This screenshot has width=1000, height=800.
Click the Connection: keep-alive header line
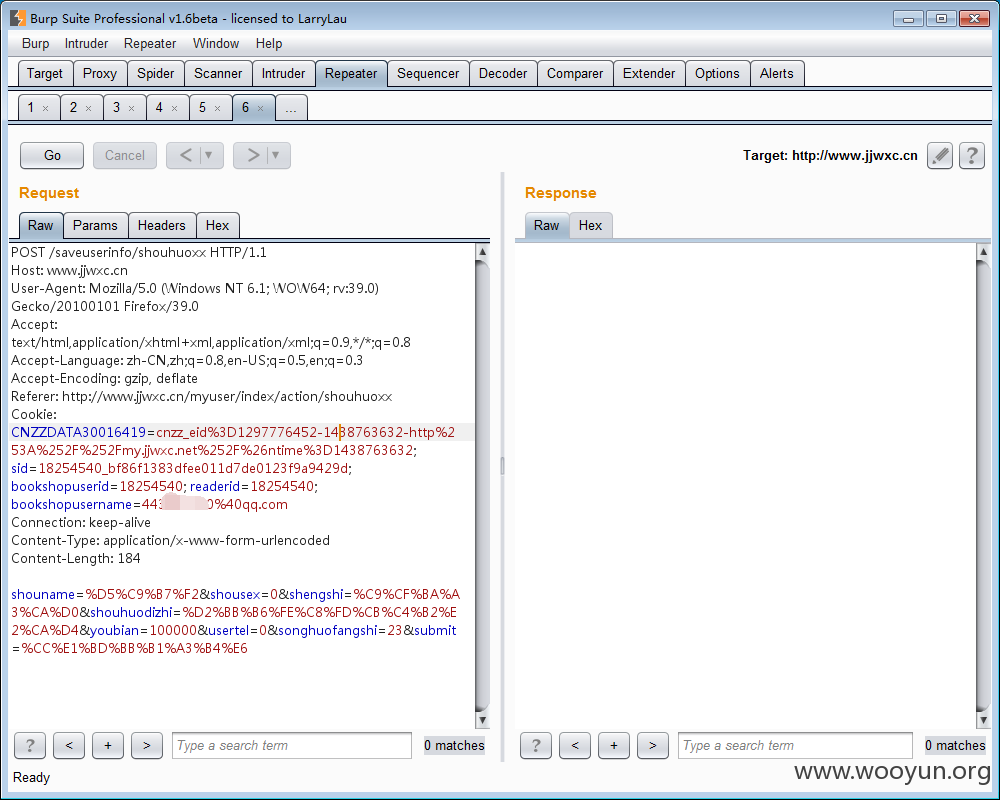(81, 522)
